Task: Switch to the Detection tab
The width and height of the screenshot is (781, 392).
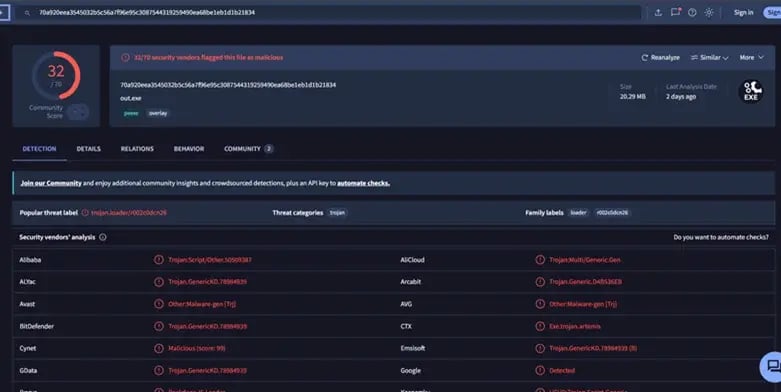Action: [x=39, y=149]
